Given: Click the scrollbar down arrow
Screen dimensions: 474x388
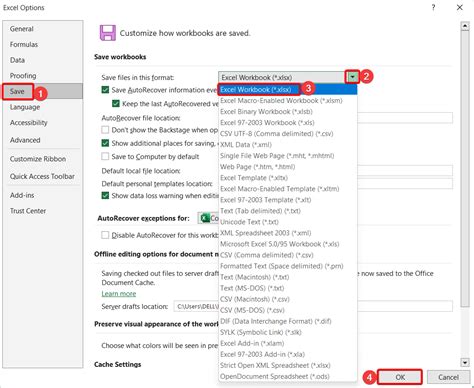Looking at the screenshot, I should [x=465, y=362].
